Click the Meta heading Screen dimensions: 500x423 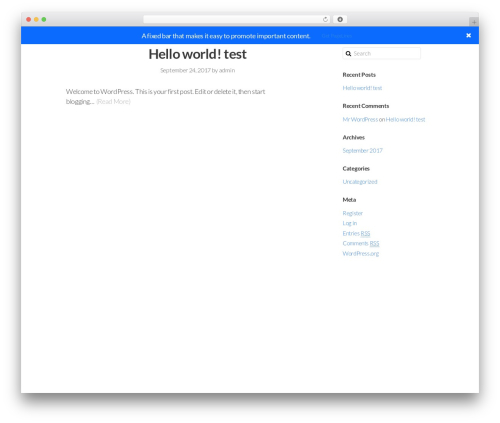[349, 200]
